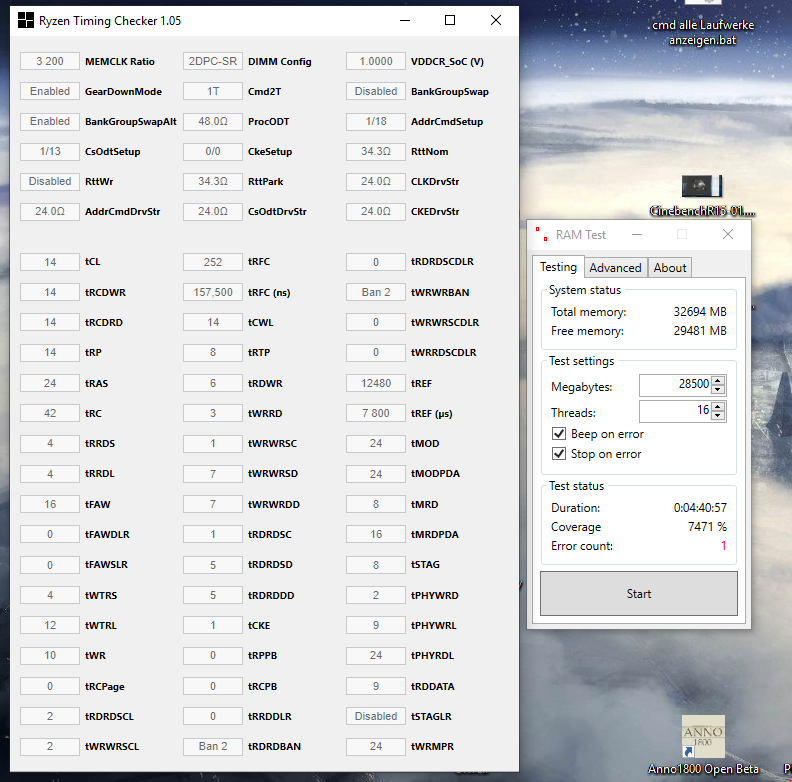Click the tRFC value 252
Image resolution: width=792 pixels, height=782 pixels.
pyautogui.click(x=213, y=262)
